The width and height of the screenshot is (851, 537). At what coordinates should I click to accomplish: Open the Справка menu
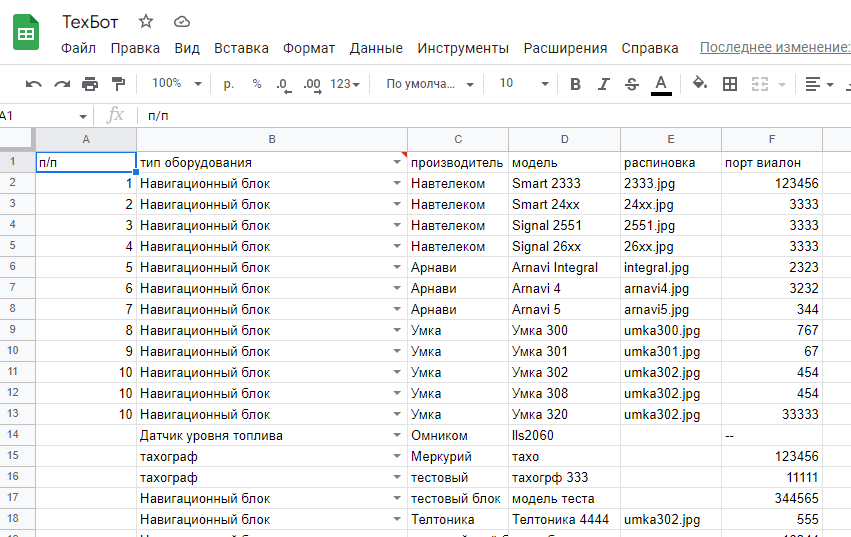650,48
